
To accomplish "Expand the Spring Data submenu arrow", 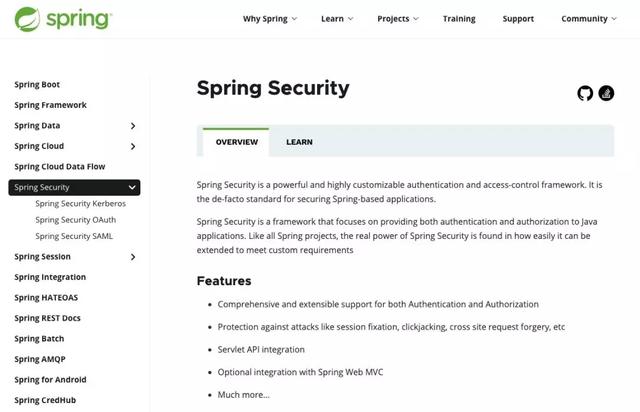I will click(133, 126).
